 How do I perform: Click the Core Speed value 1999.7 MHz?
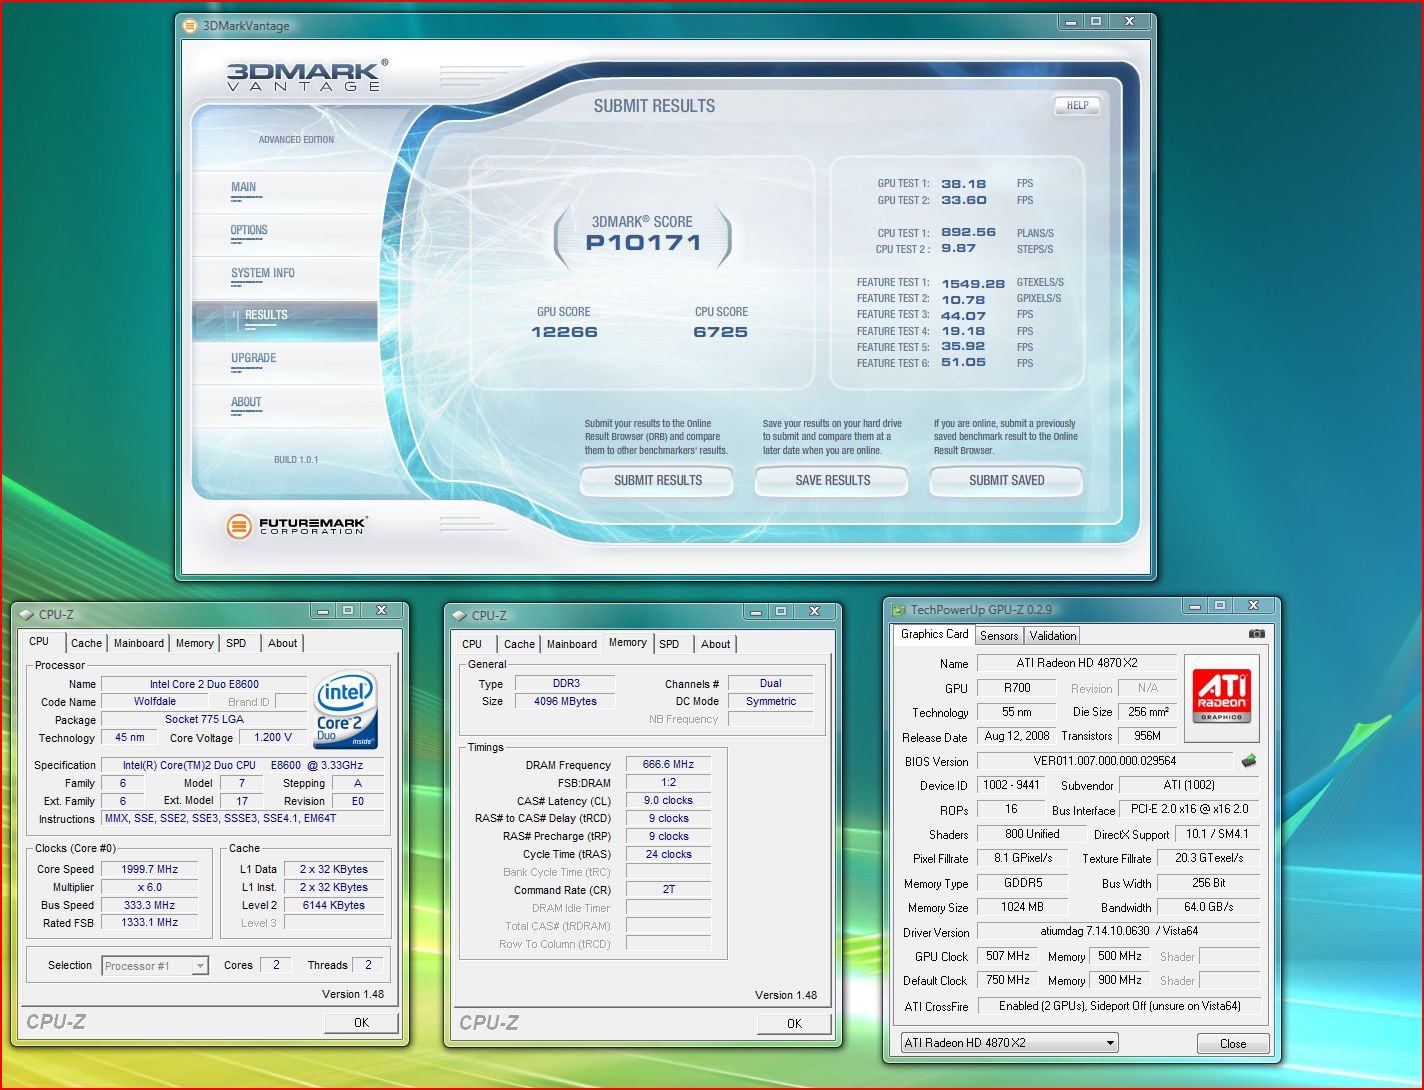150,869
